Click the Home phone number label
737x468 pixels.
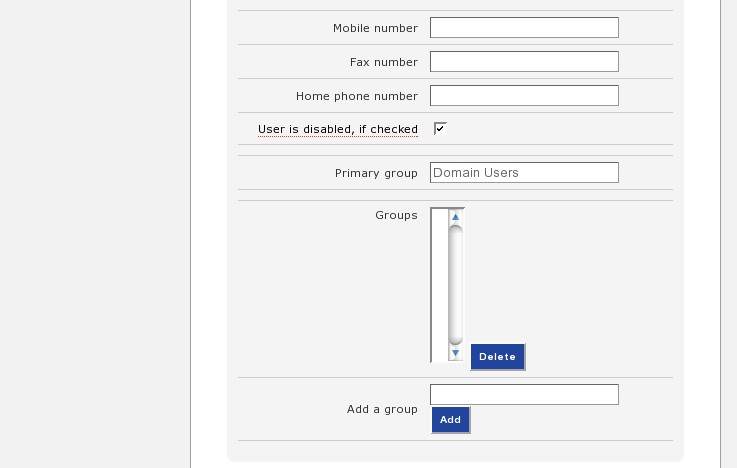pyautogui.click(x=357, y=96)
